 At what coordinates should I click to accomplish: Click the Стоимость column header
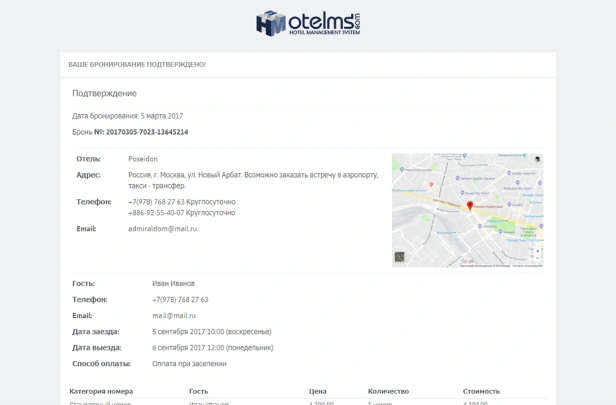tap(481, 391)
